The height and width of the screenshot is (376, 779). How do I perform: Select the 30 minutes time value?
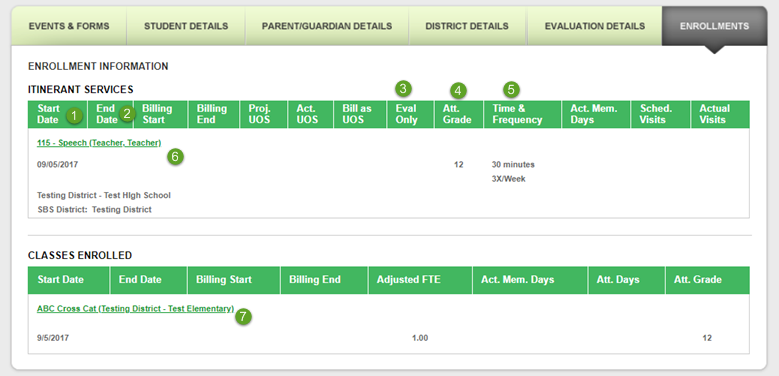pyautogui.click(x=513, y=164)
